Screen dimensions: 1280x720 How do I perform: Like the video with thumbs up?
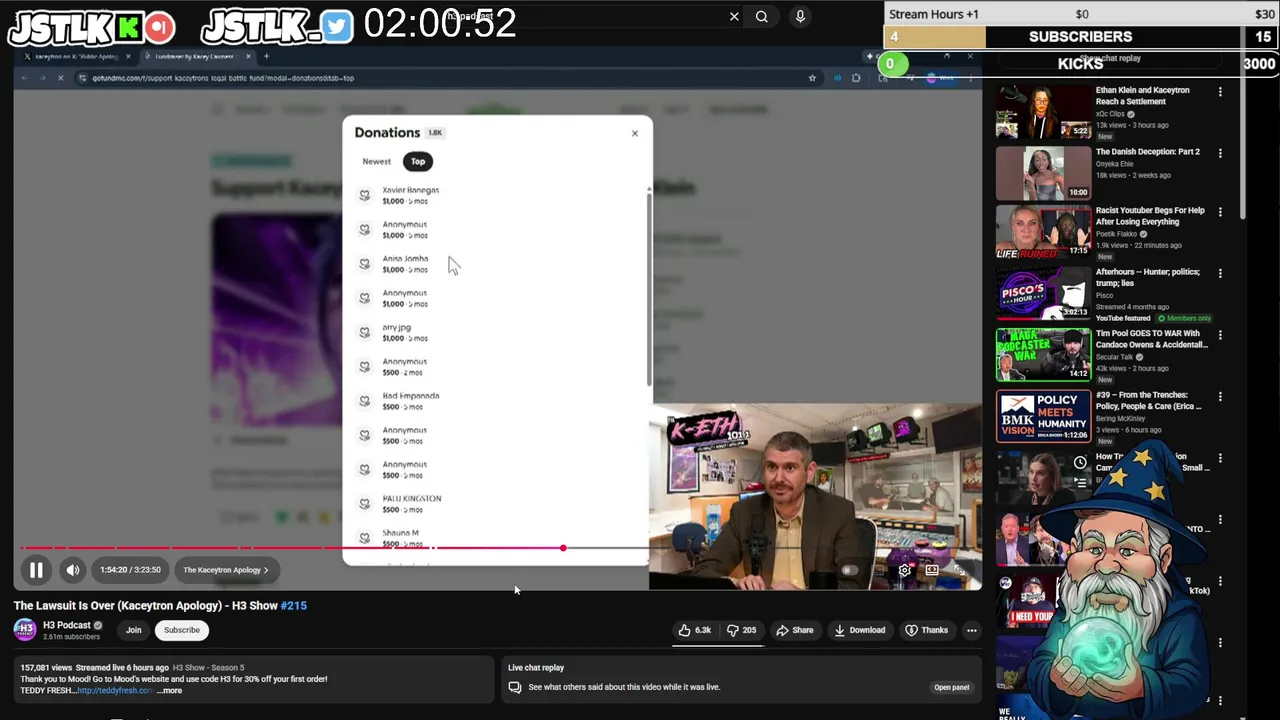[695, 630]
